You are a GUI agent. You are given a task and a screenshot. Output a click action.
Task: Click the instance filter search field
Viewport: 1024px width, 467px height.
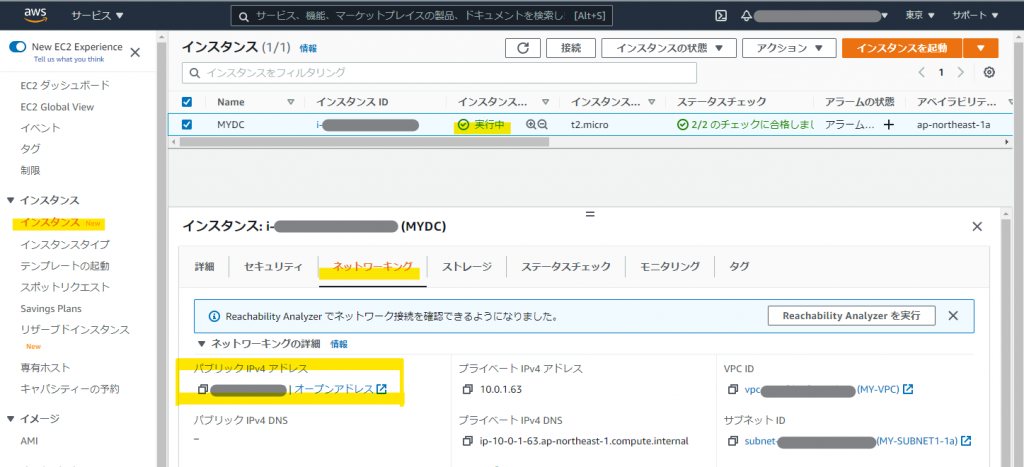540,73
